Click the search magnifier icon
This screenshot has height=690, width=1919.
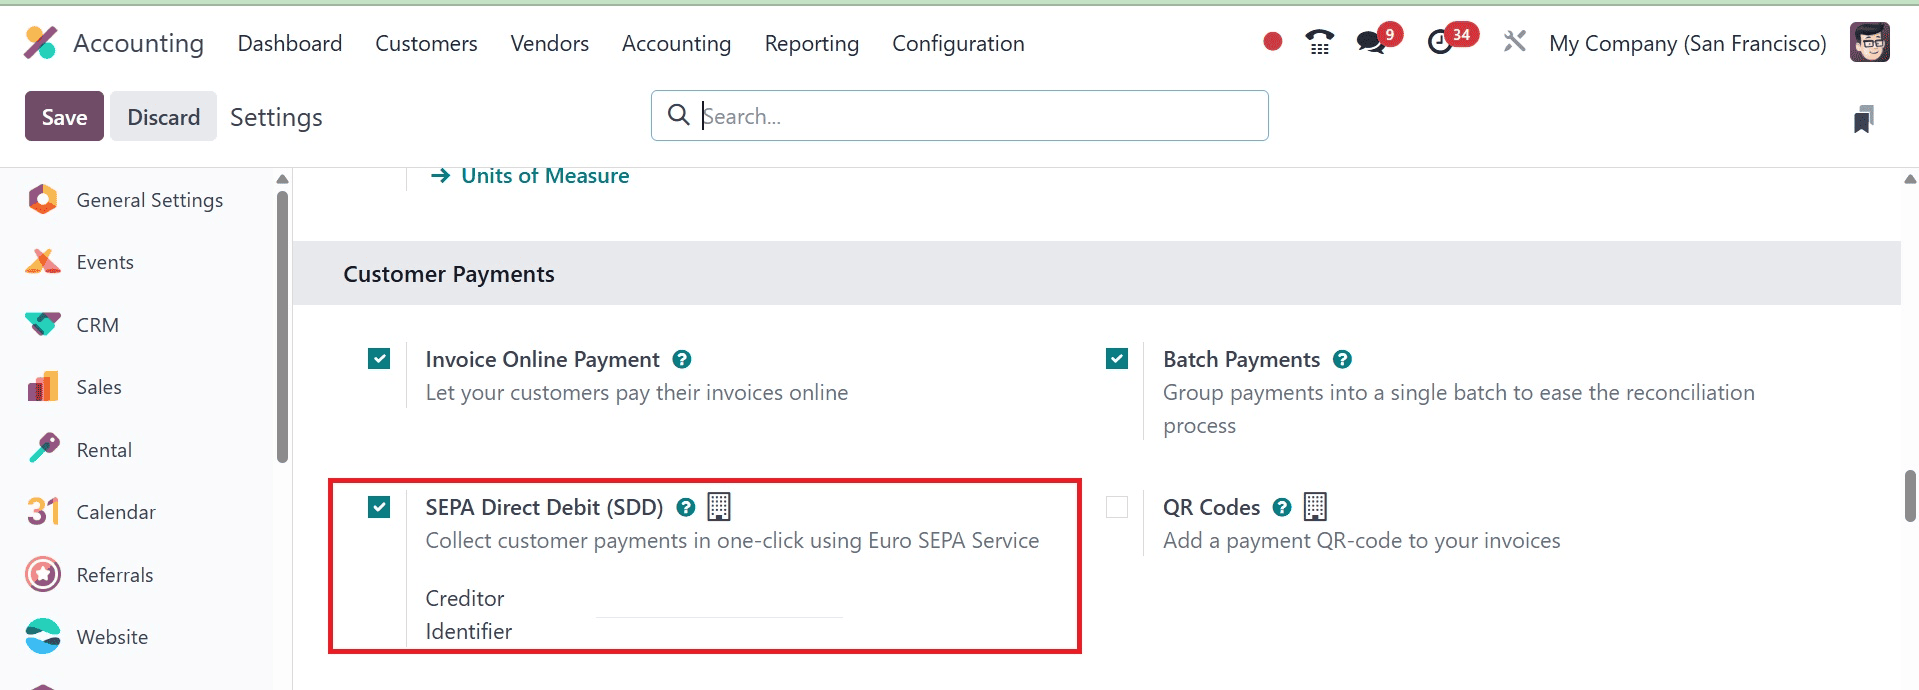tap(679, 115)
